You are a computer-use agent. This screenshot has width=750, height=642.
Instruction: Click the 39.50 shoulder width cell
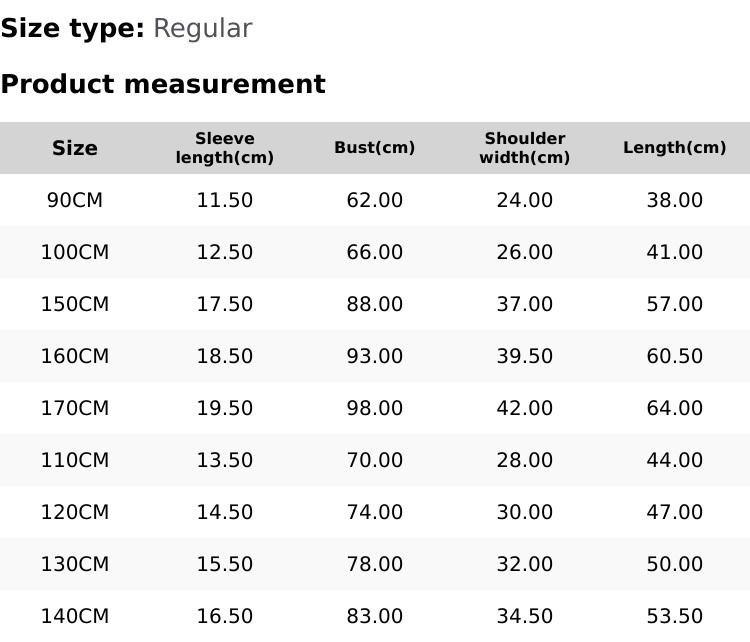[x=525, y=356]
